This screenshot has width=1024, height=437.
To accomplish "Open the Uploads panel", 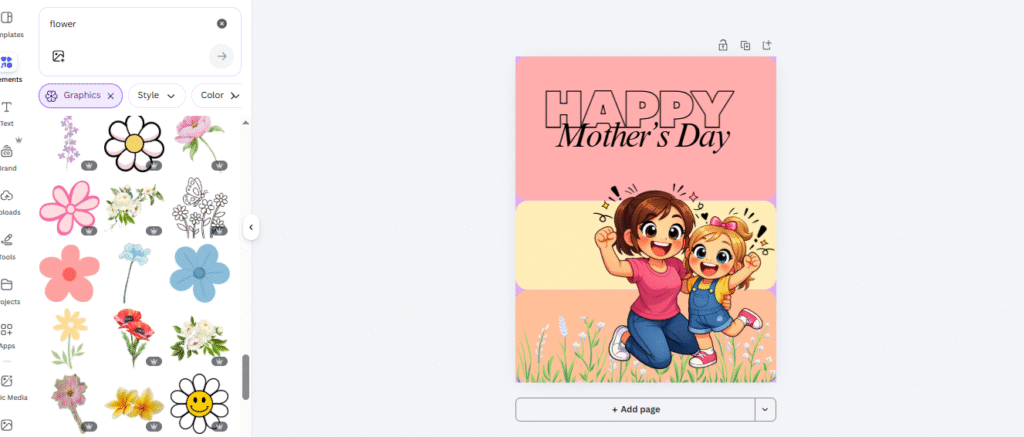I will point(7,201).
